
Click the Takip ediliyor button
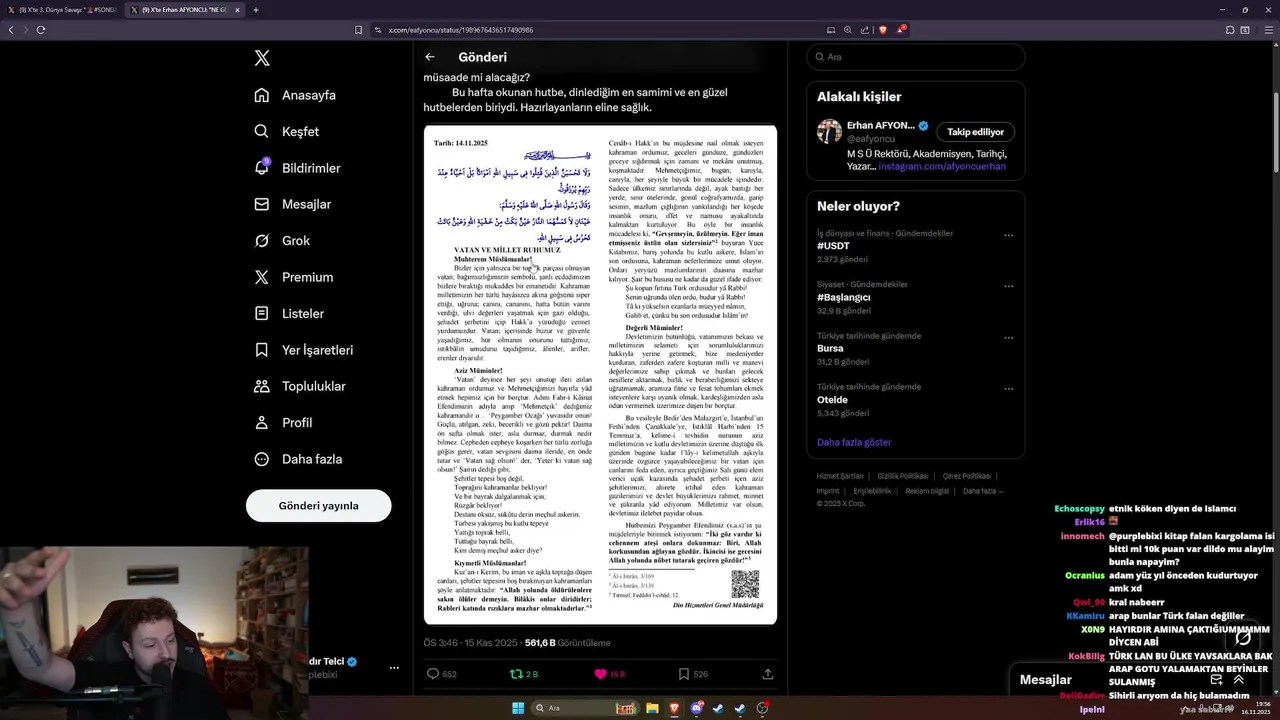pyautogui.click(x=975, y=132)
